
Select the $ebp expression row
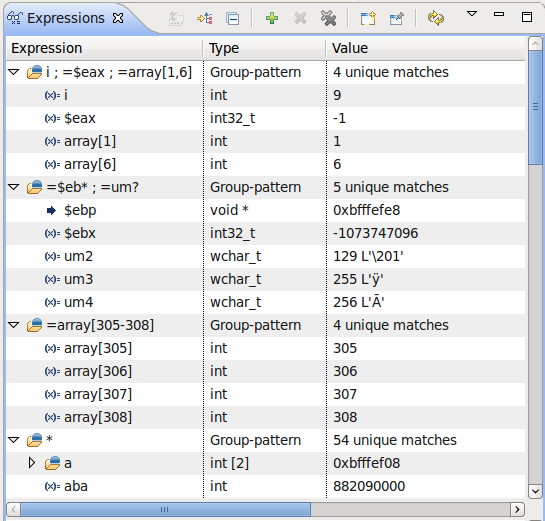pos(266,210)
